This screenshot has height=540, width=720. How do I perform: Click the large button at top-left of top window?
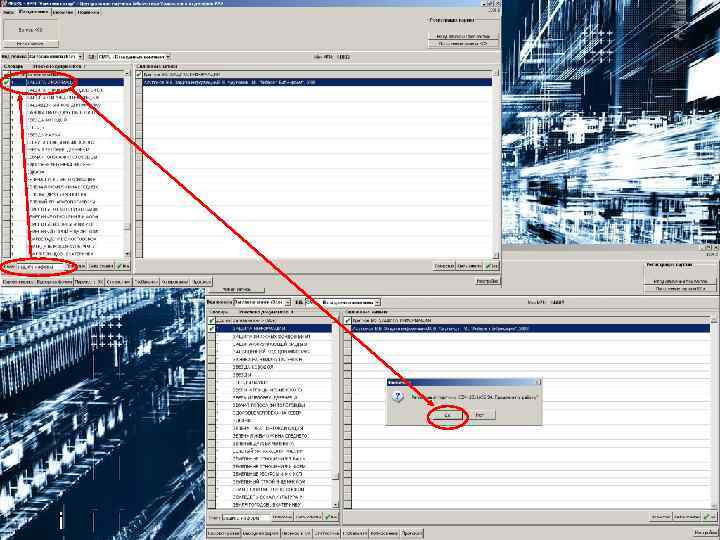click(30, 30)
